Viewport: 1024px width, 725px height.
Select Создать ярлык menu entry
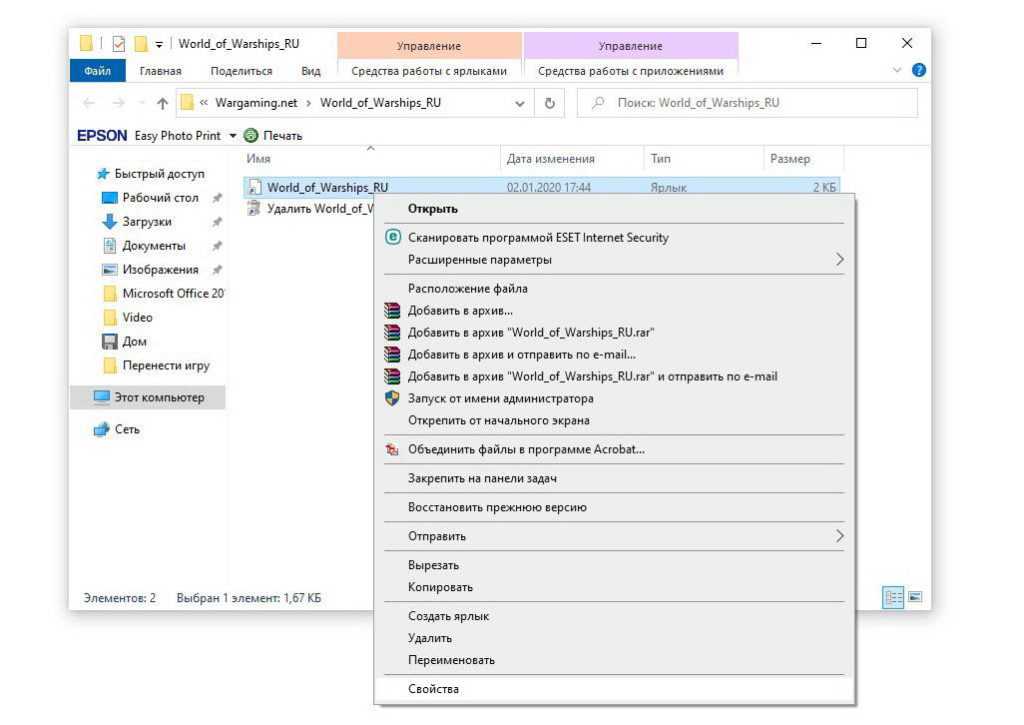[614, 615]
